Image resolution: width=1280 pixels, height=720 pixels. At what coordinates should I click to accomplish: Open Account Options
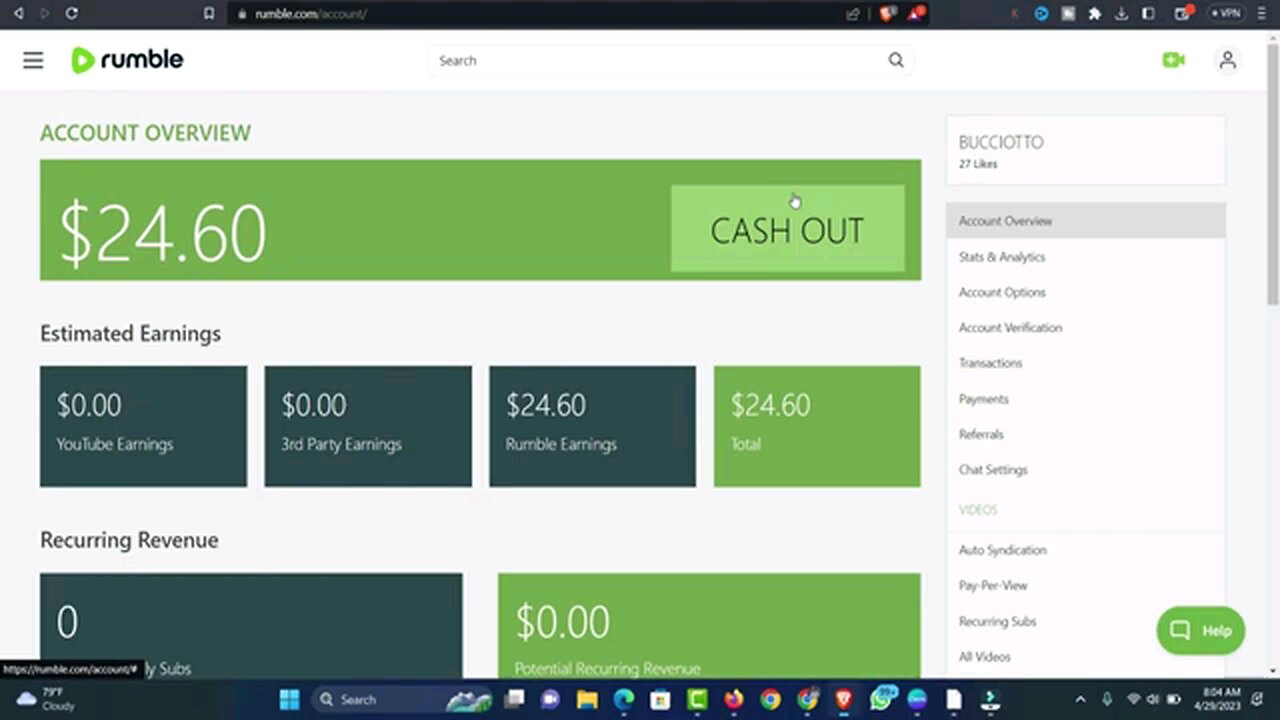click(1002, 292)
